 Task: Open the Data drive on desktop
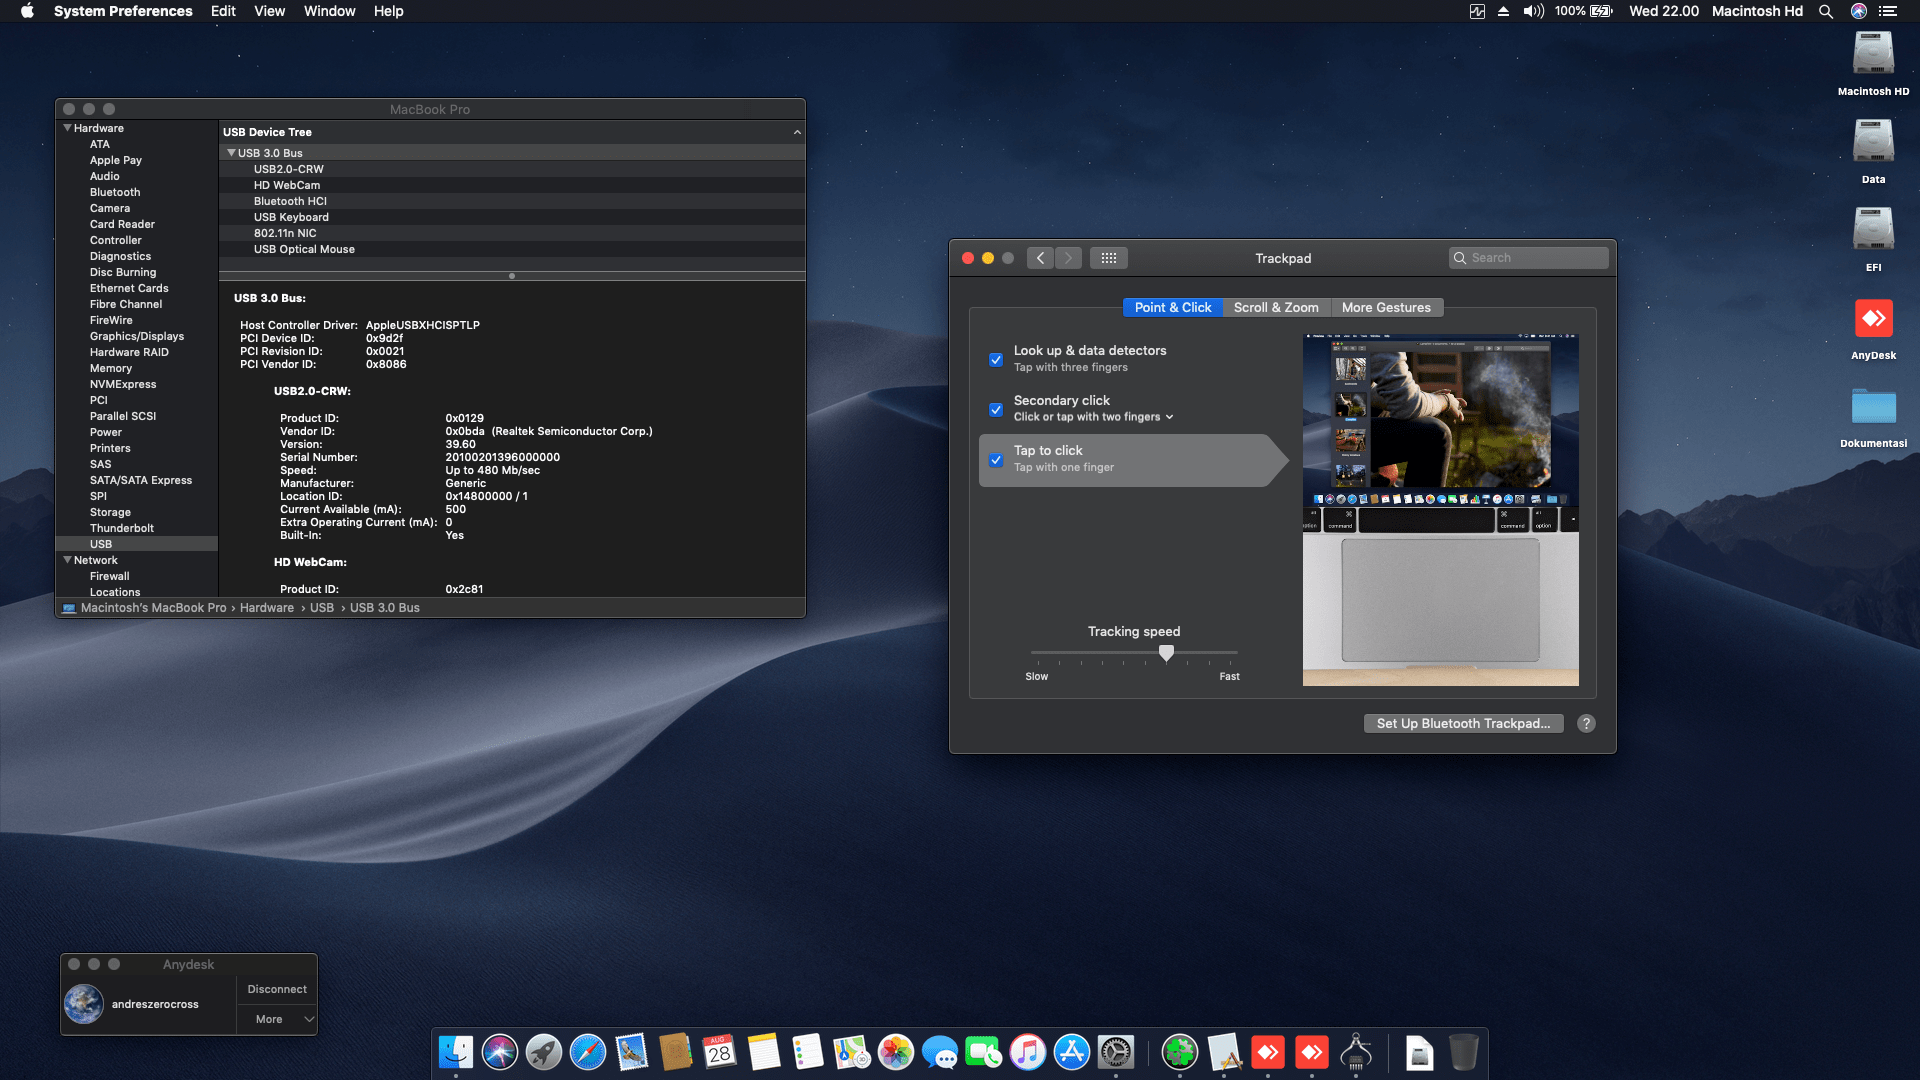point(1874,151)
